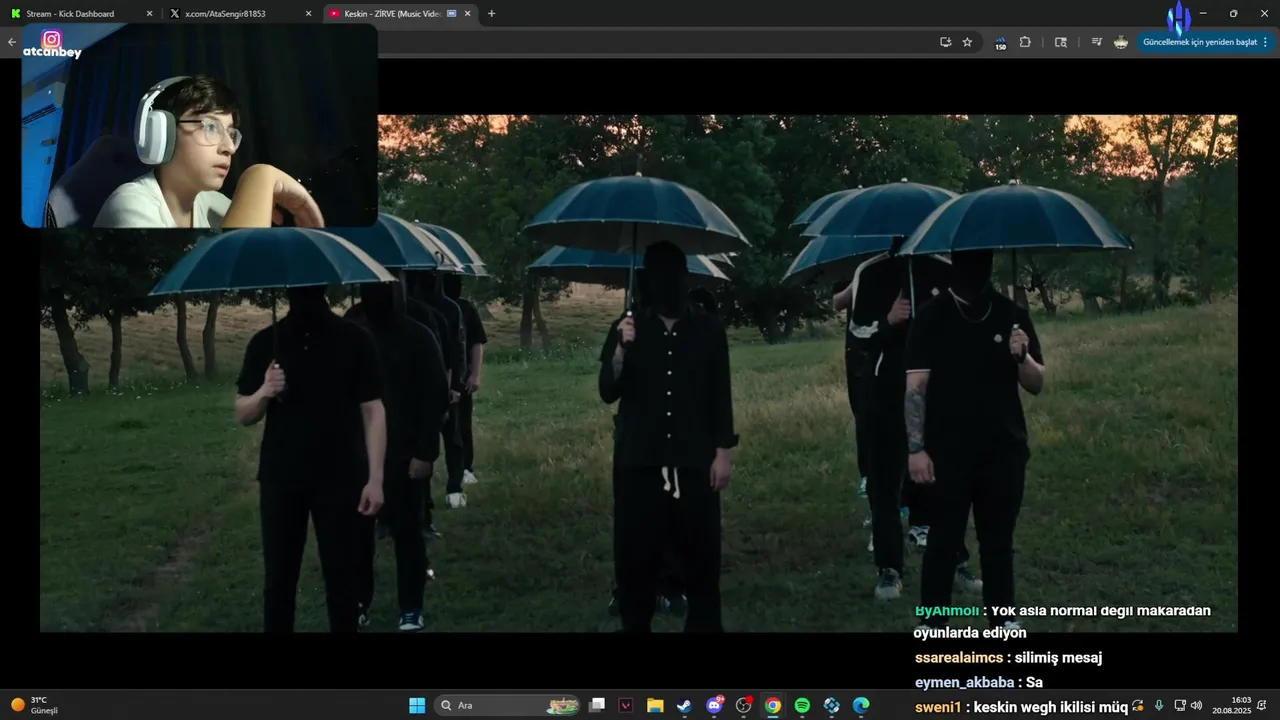Open Discord from the taskbar
The image size is (1280, 720).
[x=714, y=705]
